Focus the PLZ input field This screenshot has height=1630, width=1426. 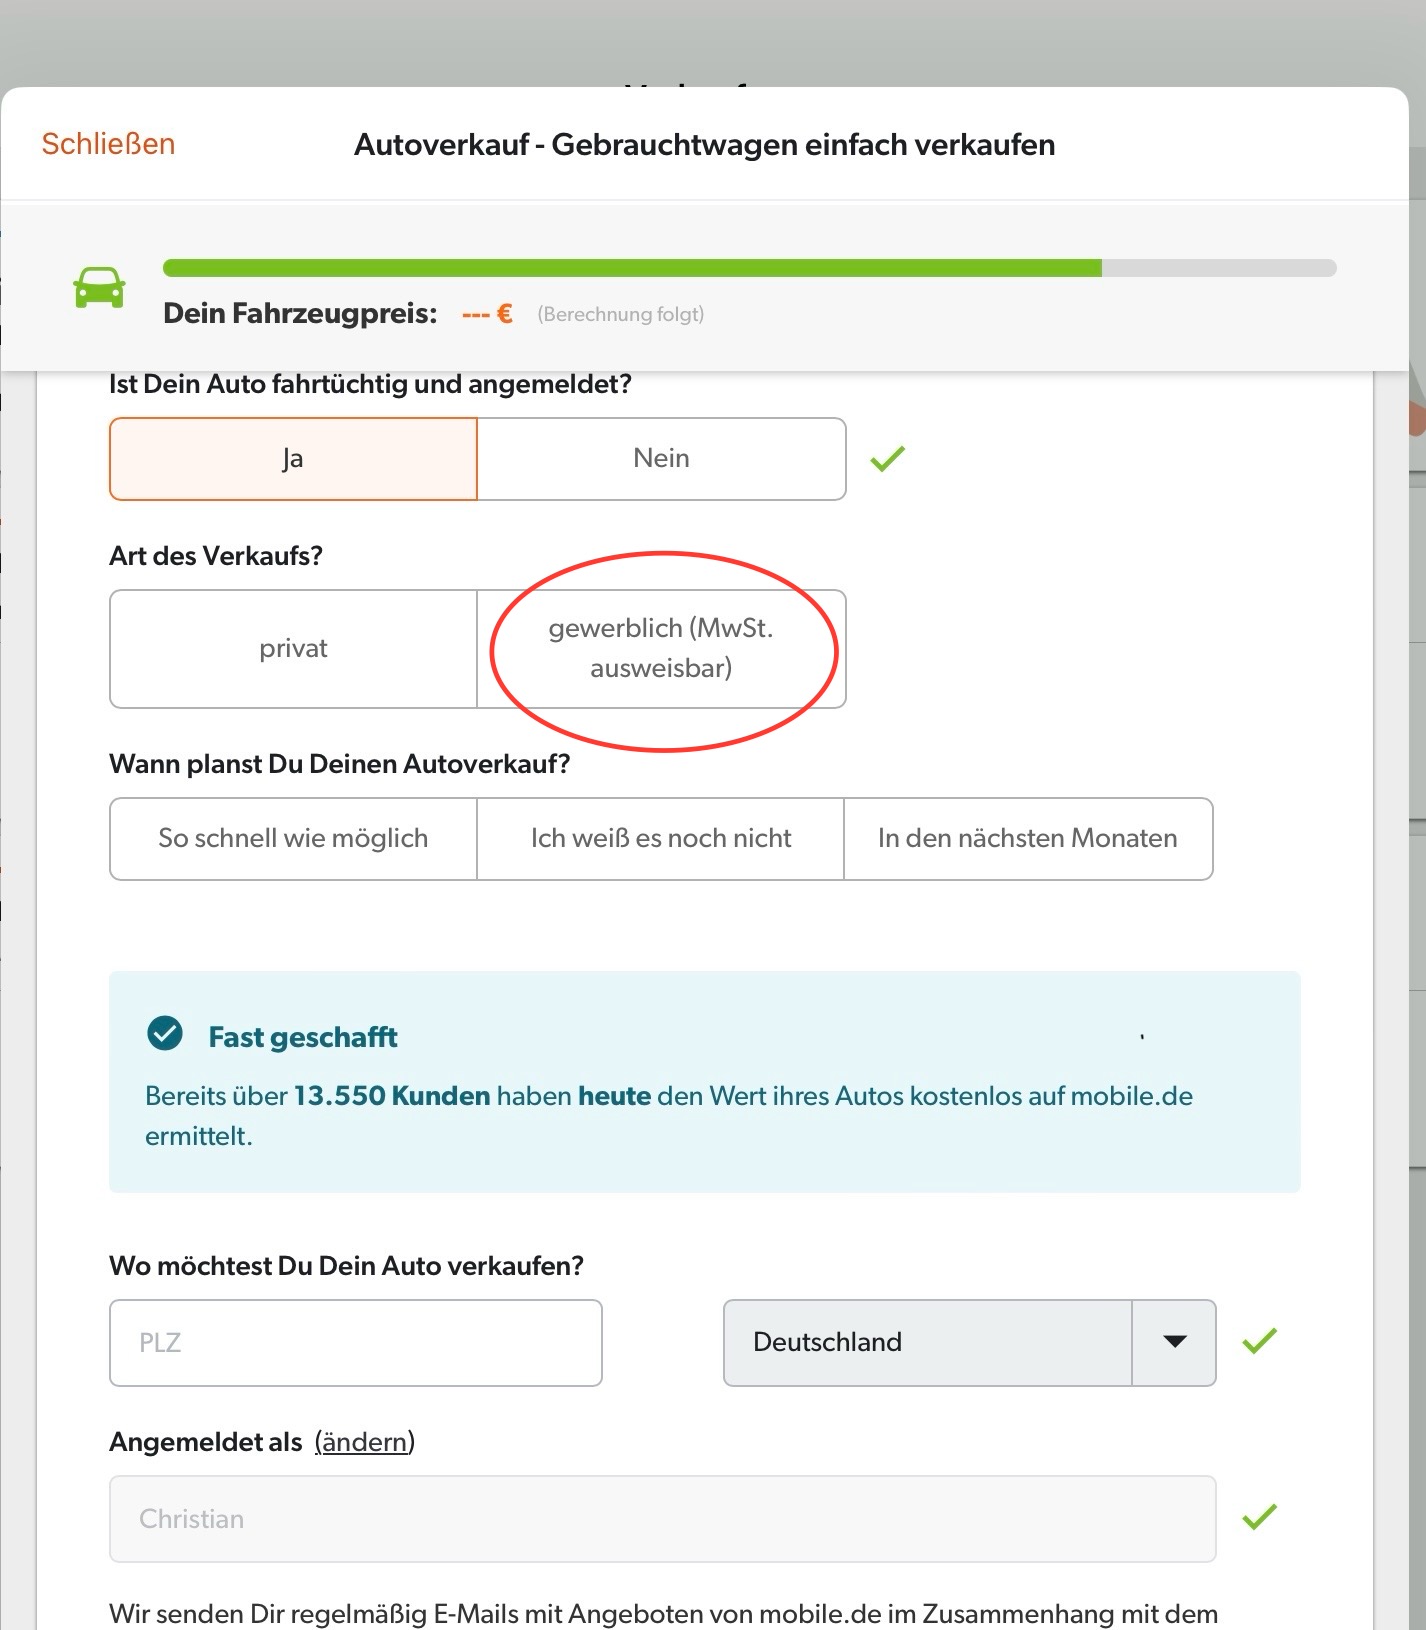[x=356, y=1343]
